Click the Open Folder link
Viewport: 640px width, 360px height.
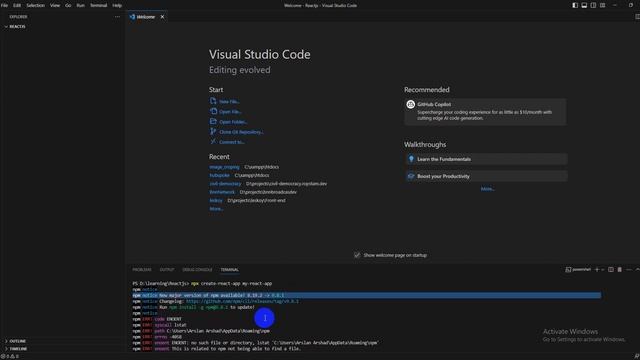click(233, 122)
